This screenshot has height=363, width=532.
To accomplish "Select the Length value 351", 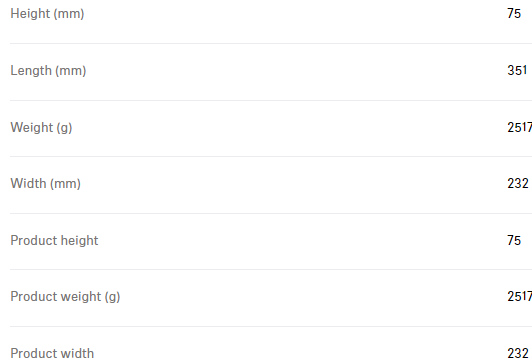I will click(517, 71).
